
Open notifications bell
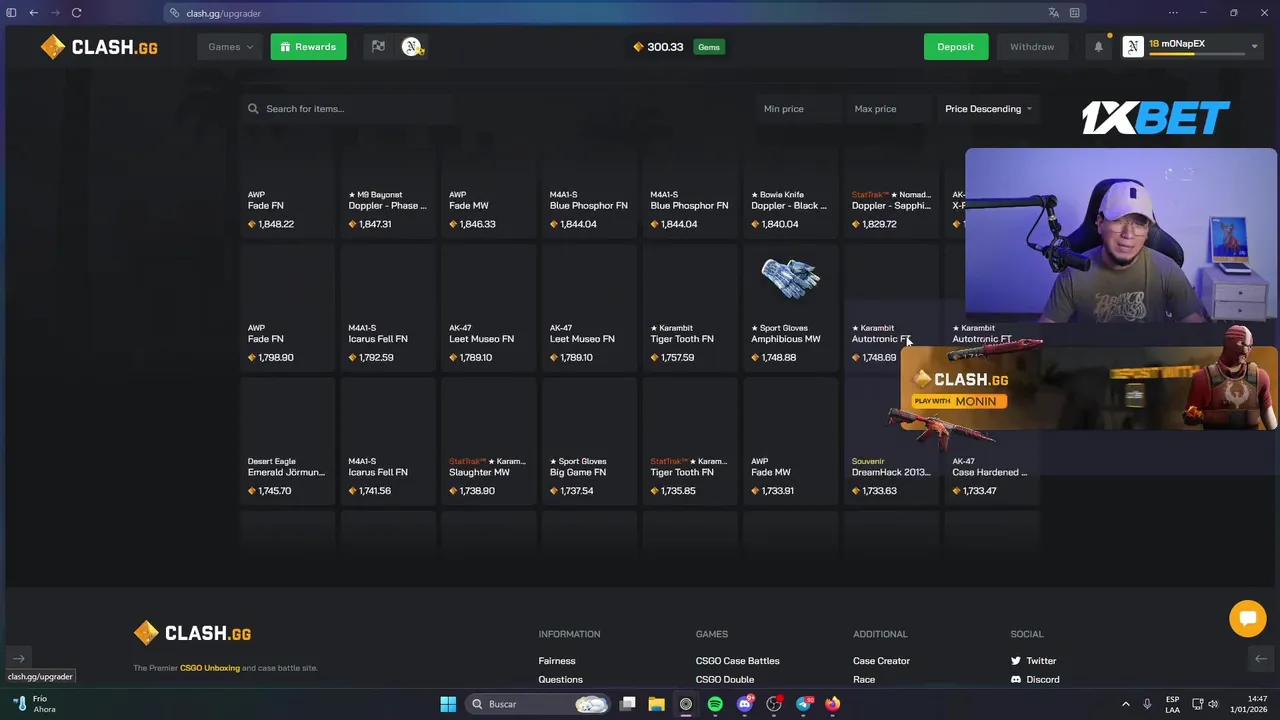(1098, 47)
